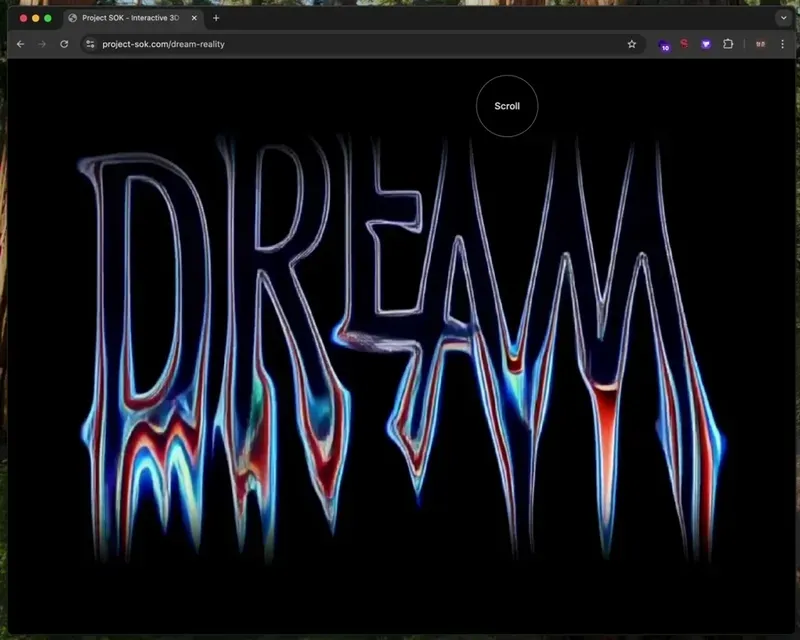Click the green fullscreen window button
Screen dimensions: 800x640
point(48,18)
